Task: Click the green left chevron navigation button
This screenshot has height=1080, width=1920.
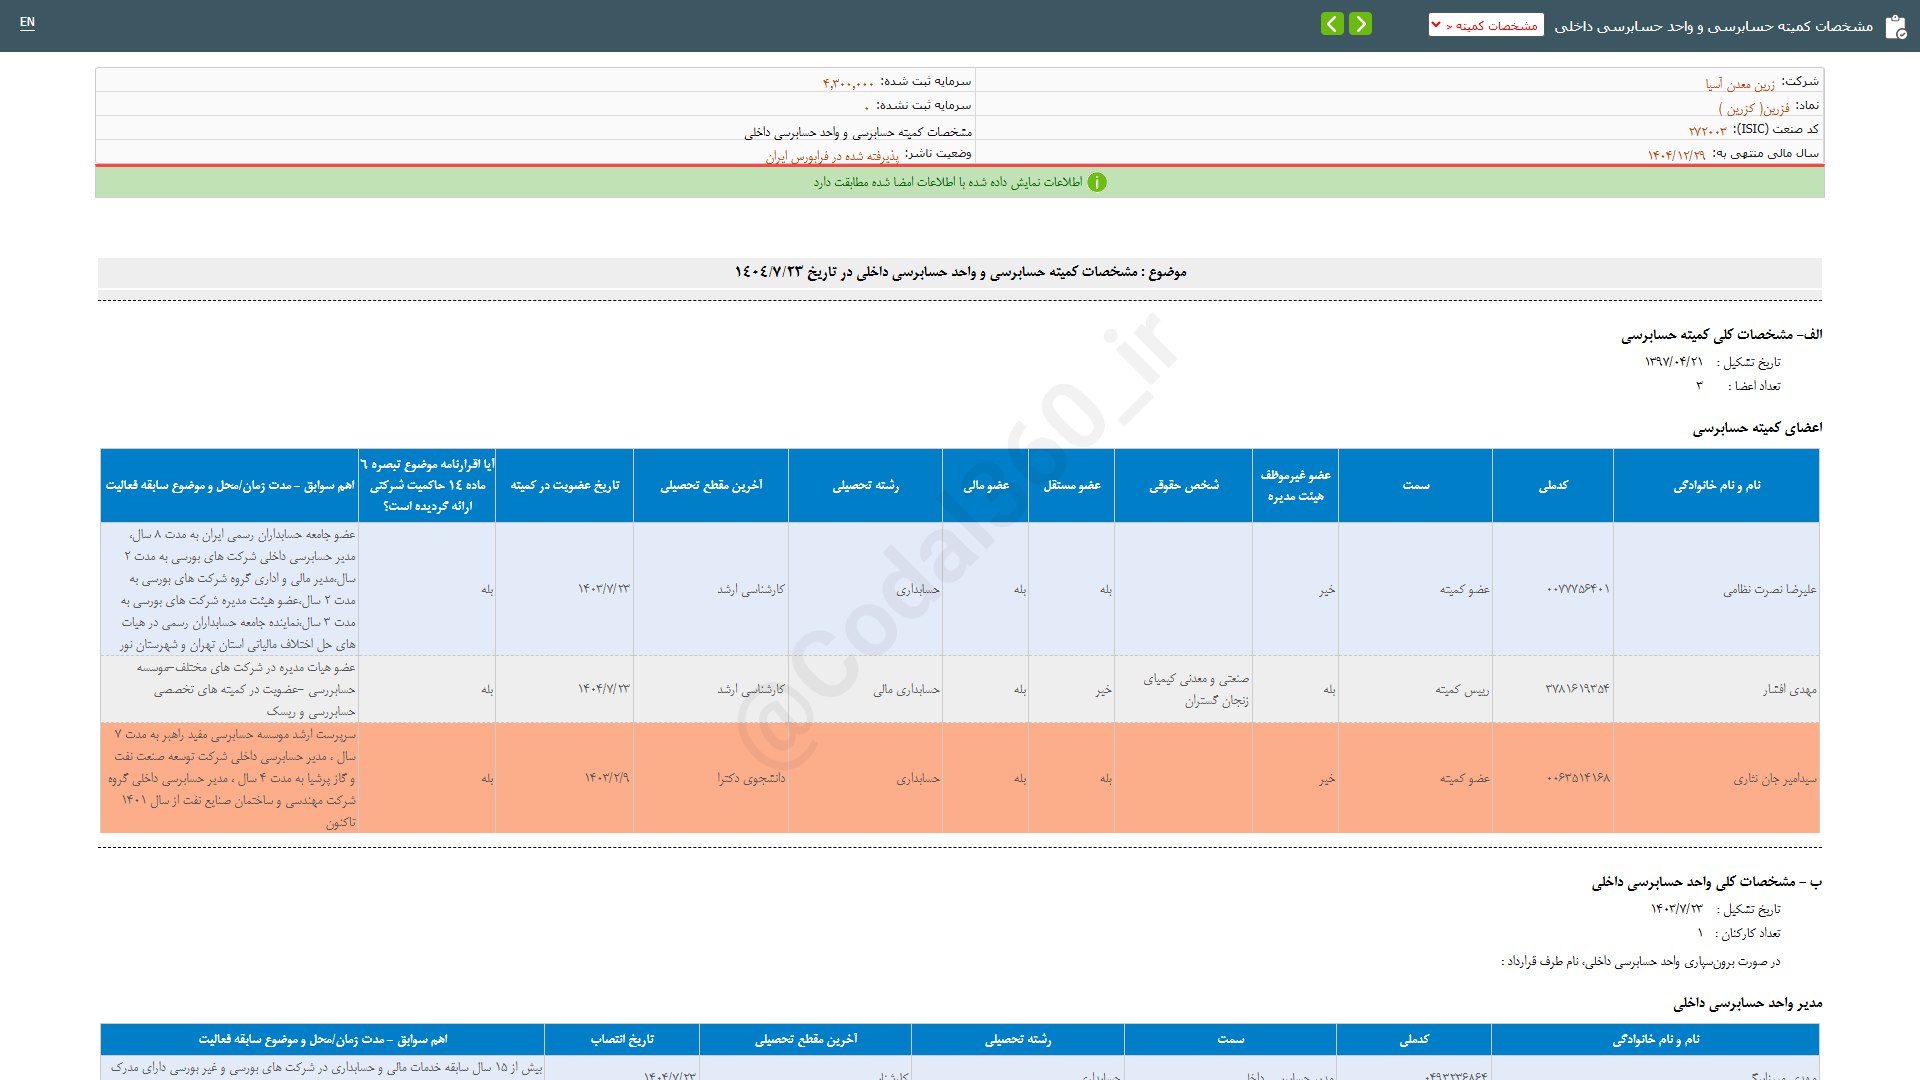Action: coord(1332,24)
